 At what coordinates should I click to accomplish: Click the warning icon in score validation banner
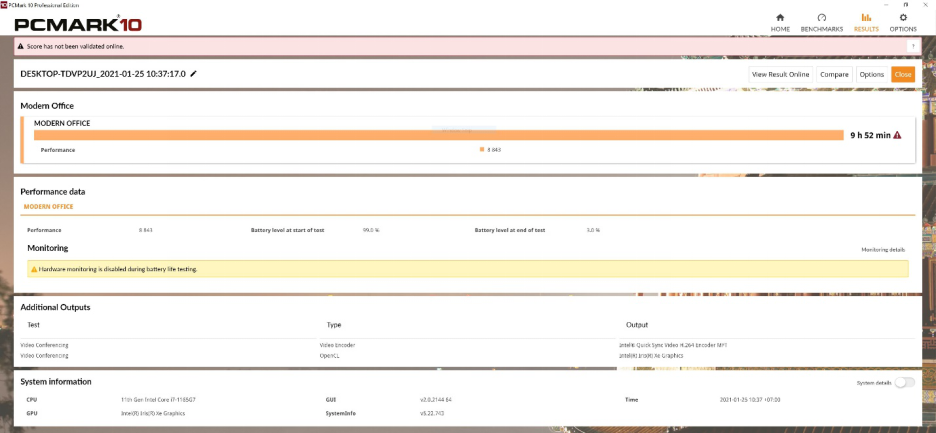pyautogui.click(x=21, y=46)
